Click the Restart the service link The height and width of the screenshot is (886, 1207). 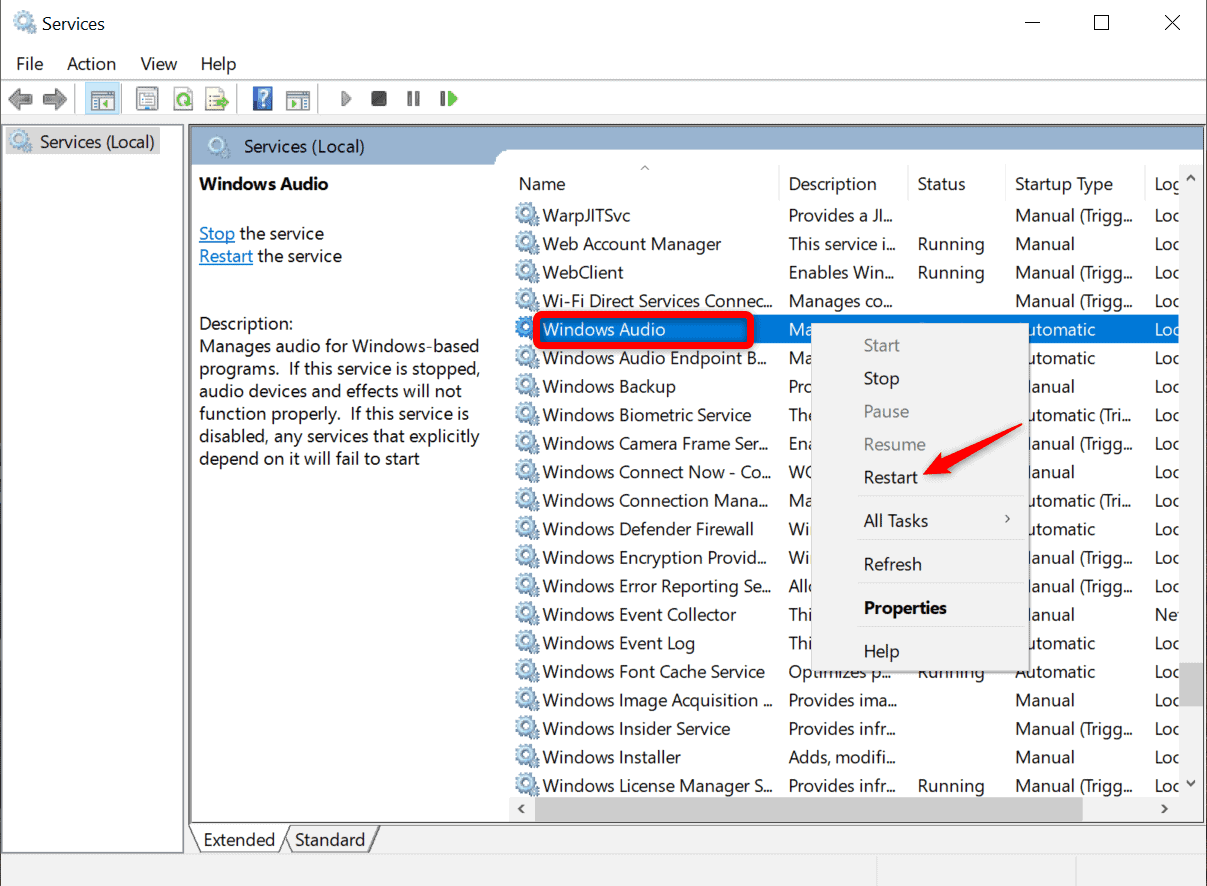tap(226, 256)
